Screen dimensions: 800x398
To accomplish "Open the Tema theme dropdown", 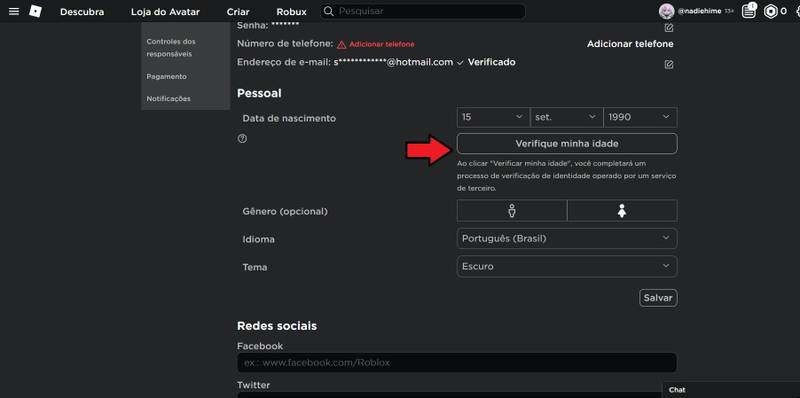I will point(567,266).
